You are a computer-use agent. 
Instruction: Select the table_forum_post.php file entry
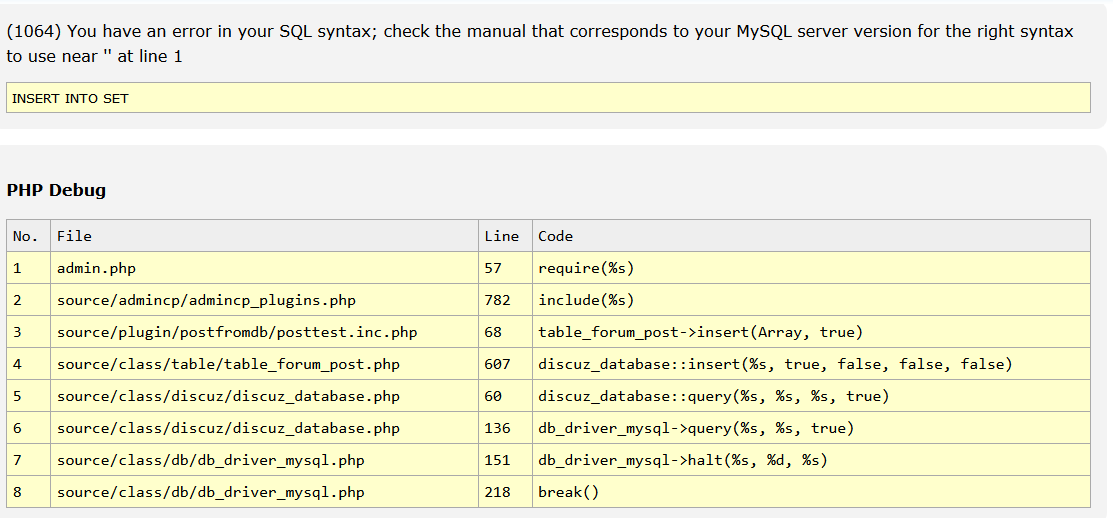click(228, 364)
